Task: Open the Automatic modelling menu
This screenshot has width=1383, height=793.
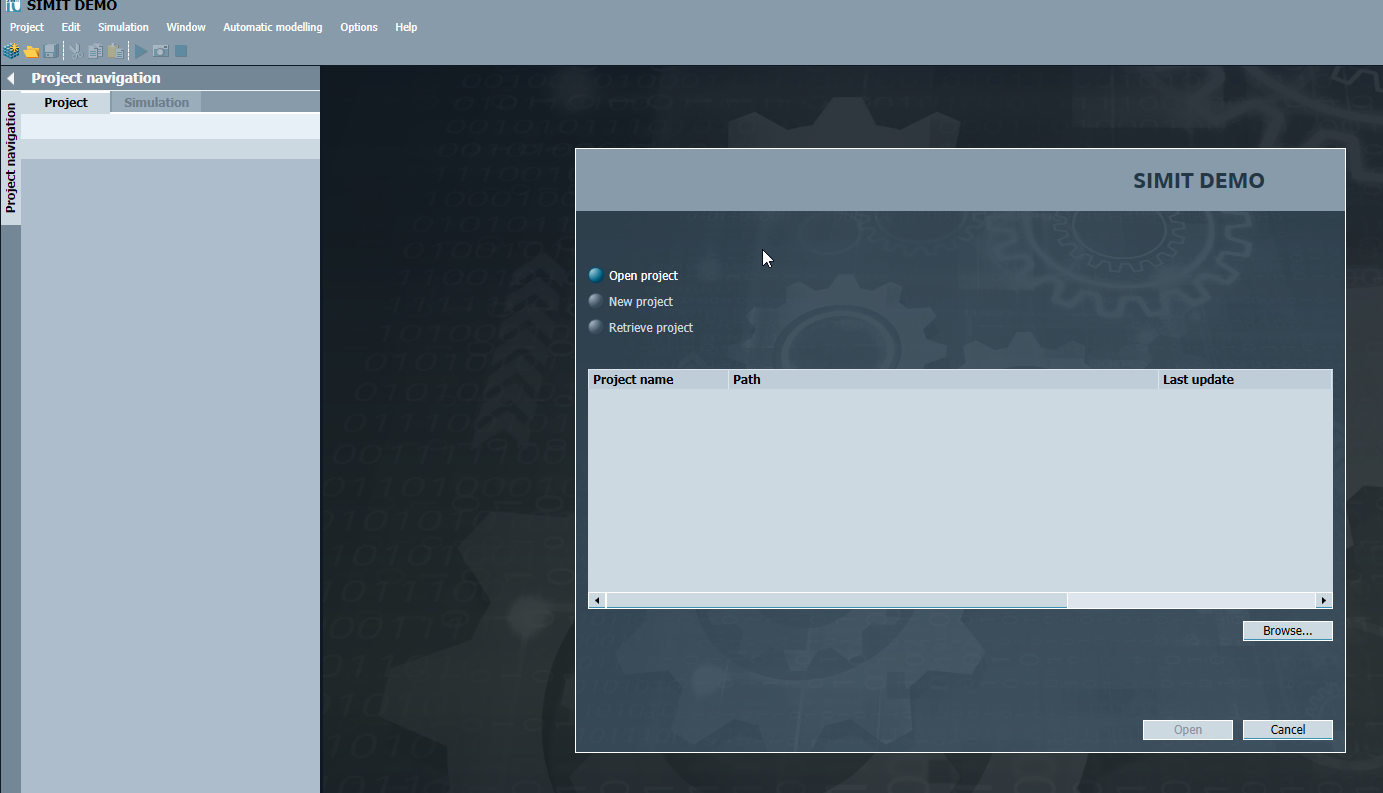Action: coord(273,27)
